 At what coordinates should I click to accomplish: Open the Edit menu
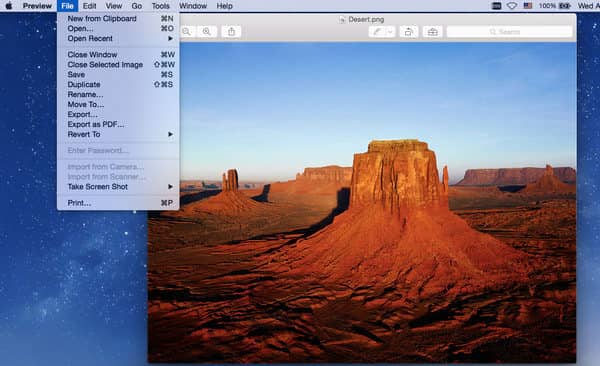pyautogui.click(x=90, y=6)
